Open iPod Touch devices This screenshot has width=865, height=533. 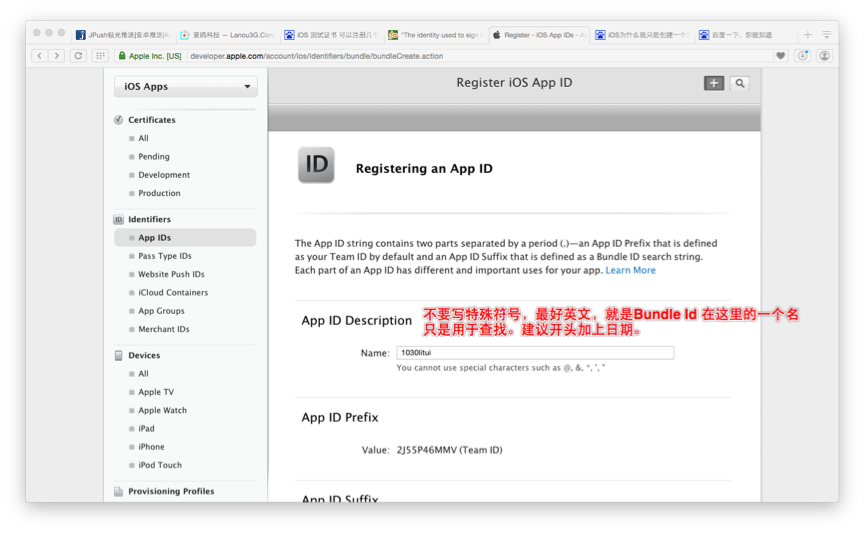click(x=160, y=465)
